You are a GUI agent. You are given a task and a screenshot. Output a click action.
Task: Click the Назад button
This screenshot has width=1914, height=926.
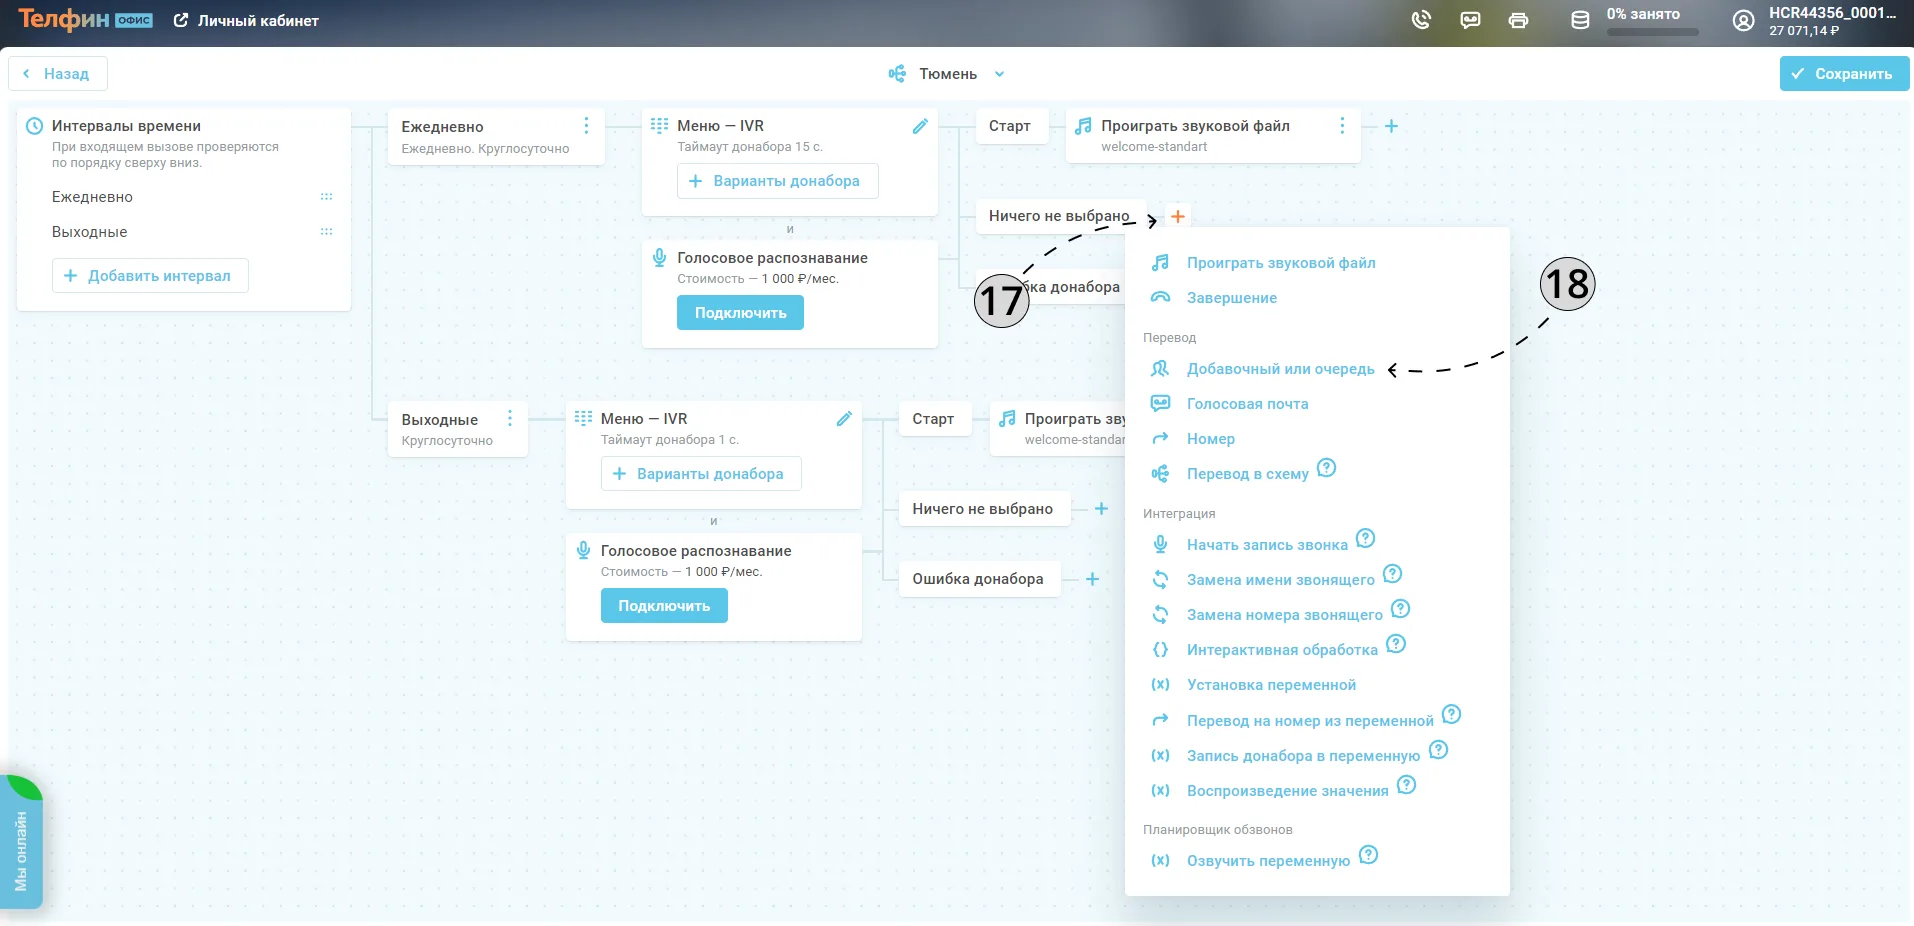58,74
